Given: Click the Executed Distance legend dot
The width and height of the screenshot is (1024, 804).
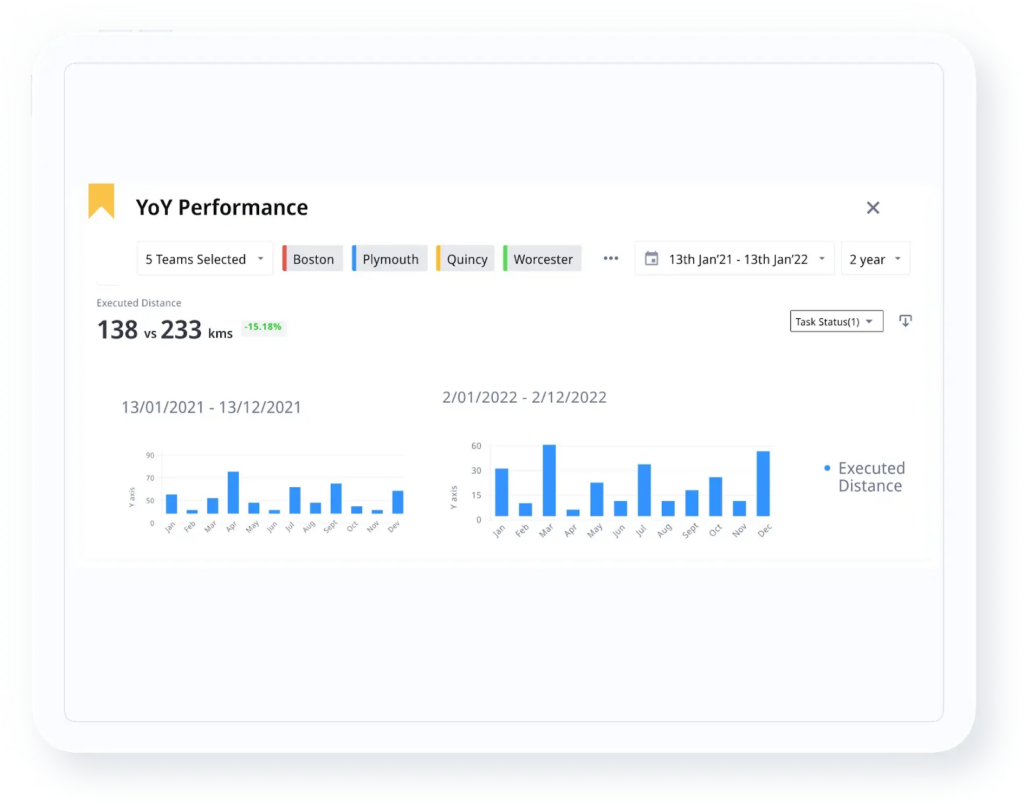Looking at the screenshot, I should 826,468.
